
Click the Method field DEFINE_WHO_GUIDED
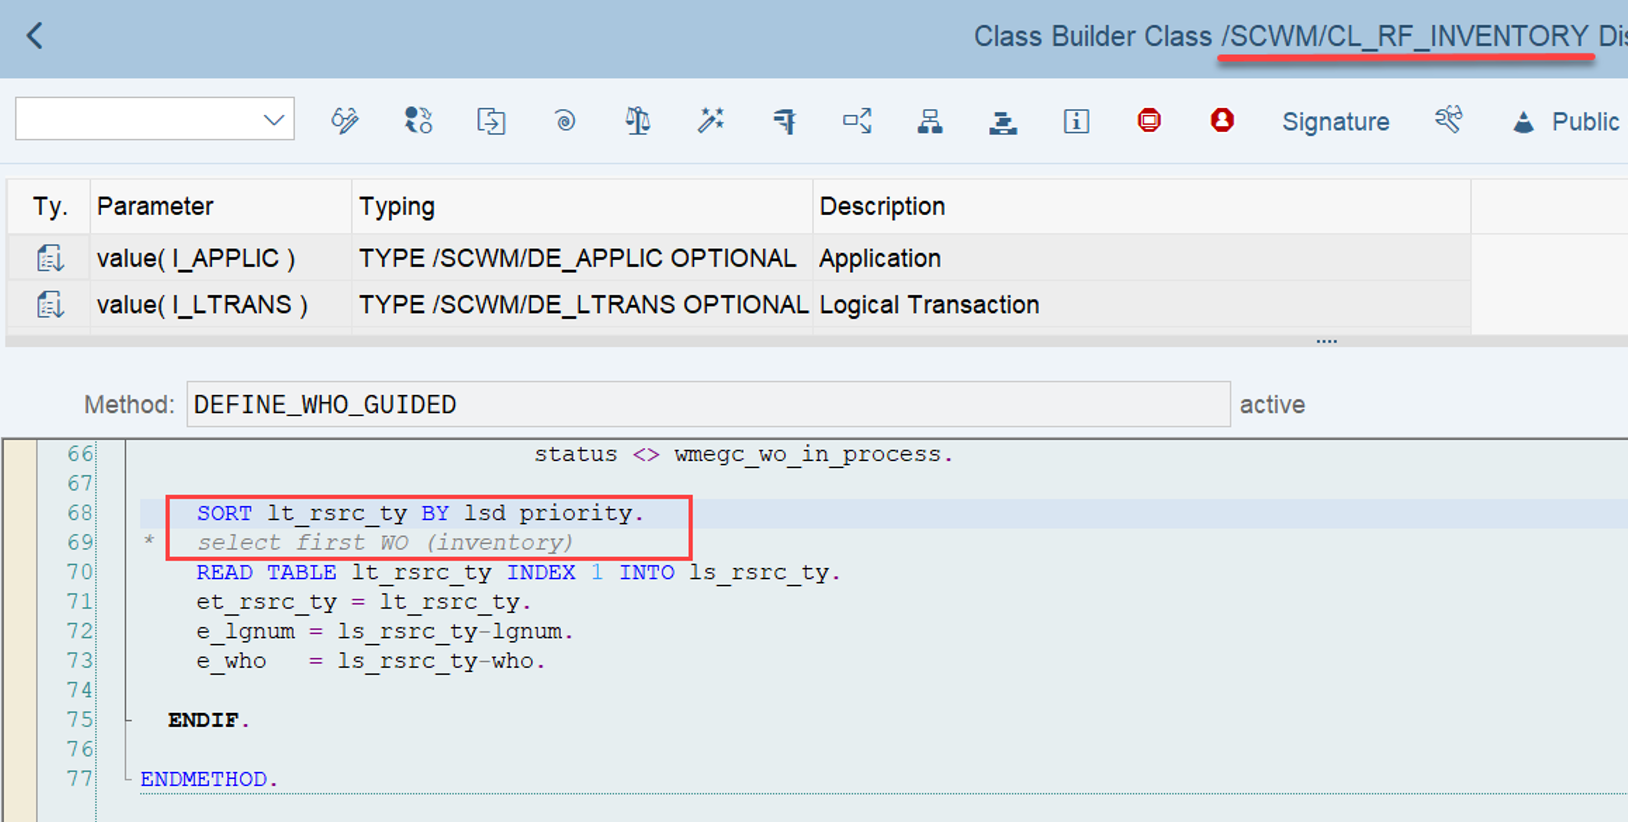click(x=708, y=404)
